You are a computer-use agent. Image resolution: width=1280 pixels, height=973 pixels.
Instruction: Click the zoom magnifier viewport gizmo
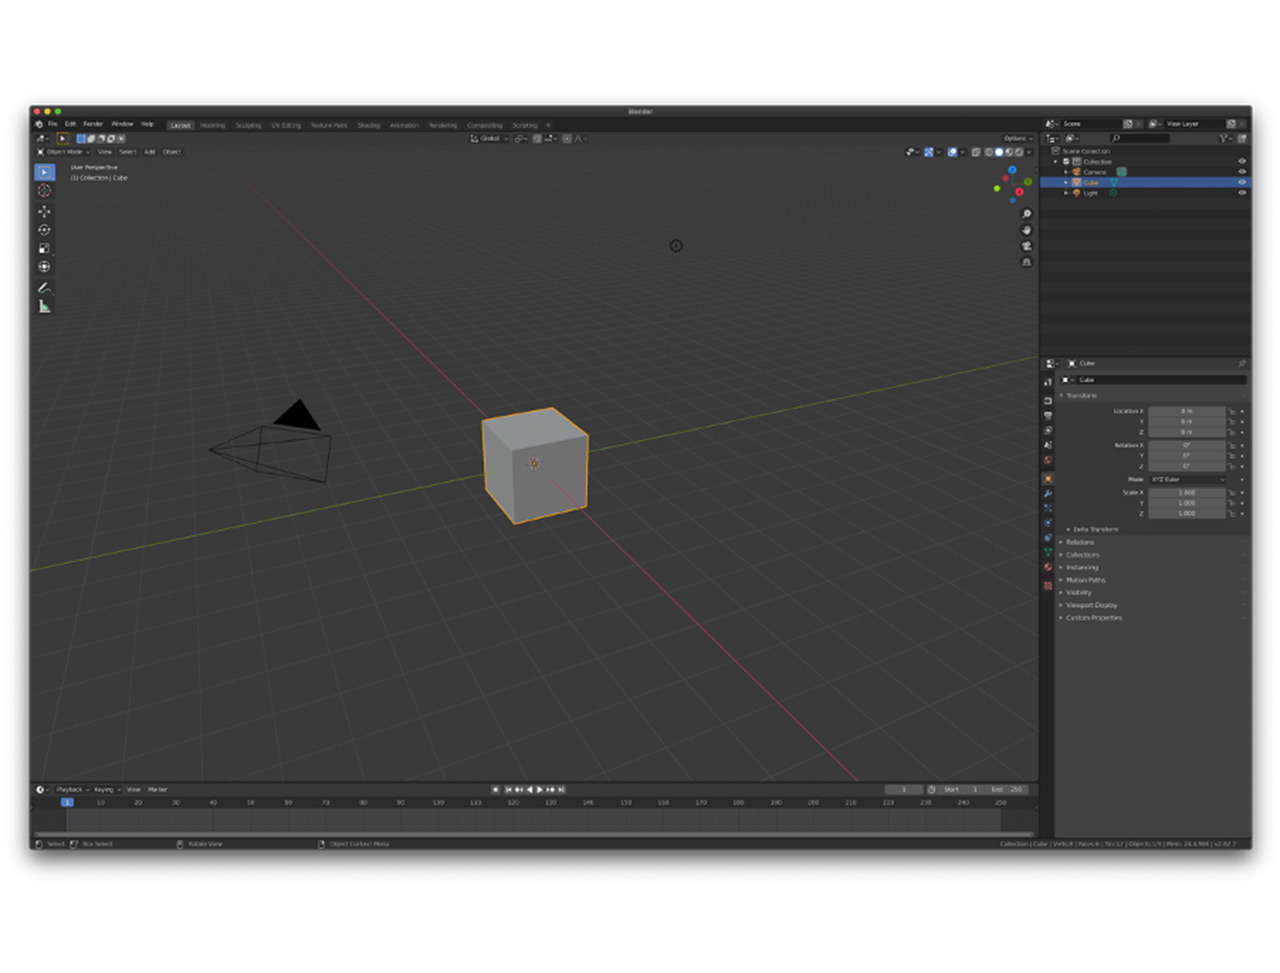(x=1026, y=214)
